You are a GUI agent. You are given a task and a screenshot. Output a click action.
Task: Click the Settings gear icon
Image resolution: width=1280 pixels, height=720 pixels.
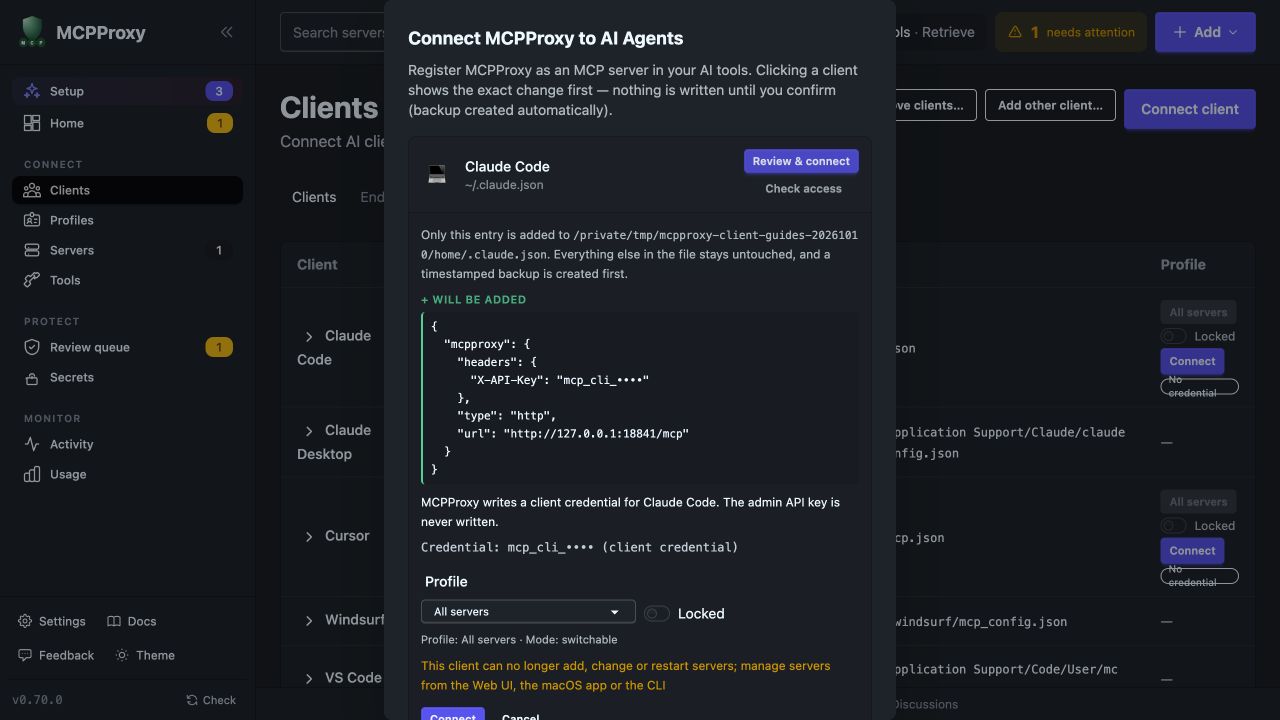pyautogui.click(x=25, y=621)
